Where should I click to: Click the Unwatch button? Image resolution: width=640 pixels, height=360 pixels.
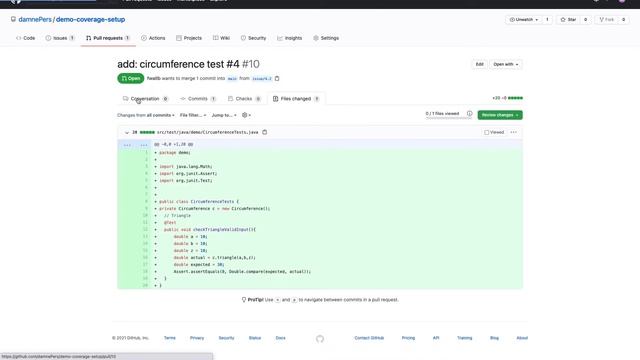click(524, 20)
